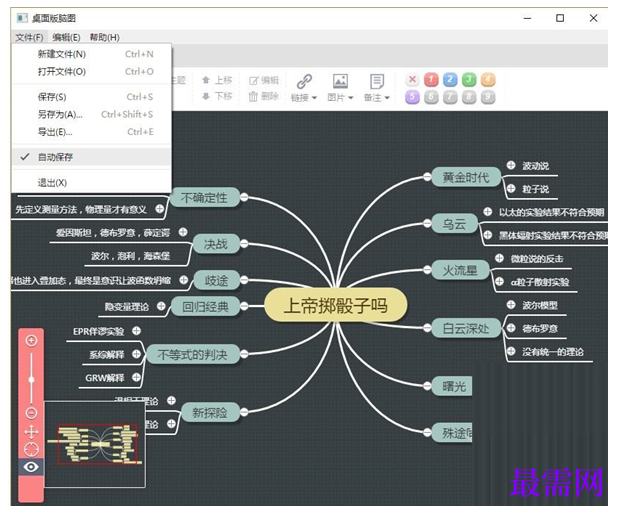Click the image (图片) icon
The image size is (622, 514).
click(x=340, y=81)
